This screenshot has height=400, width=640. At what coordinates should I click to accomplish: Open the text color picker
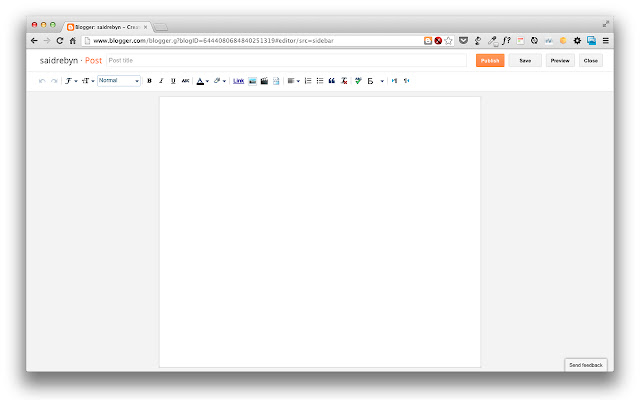(201, 80)
